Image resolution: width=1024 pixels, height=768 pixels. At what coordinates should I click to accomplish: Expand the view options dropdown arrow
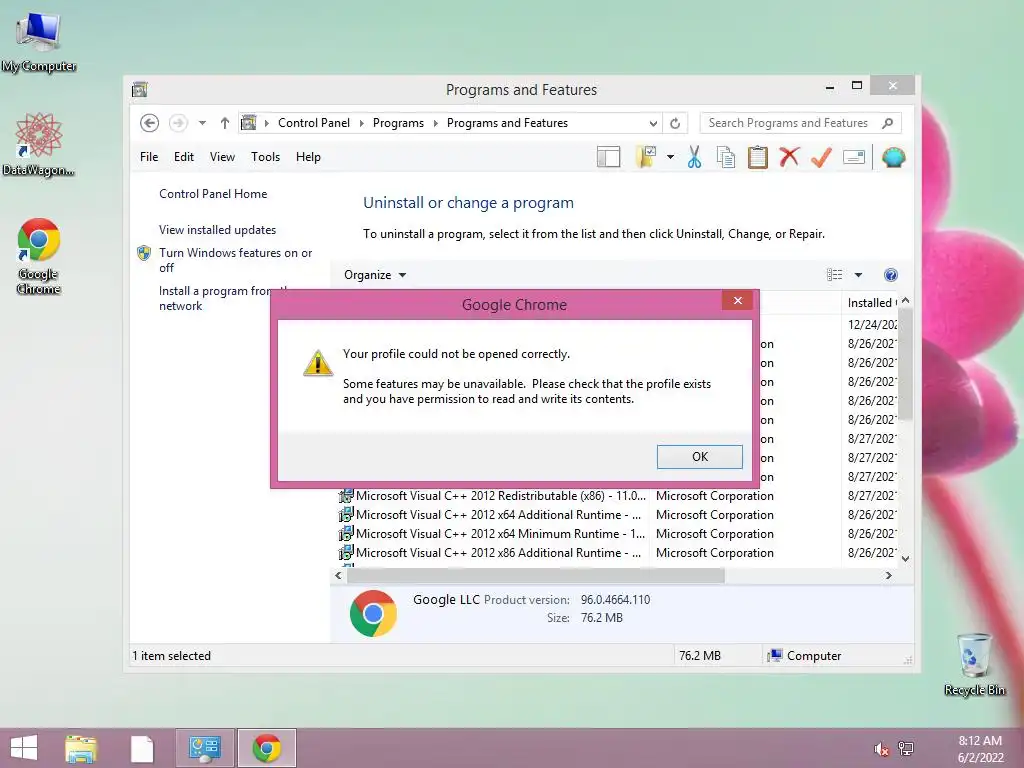pos(858,275)
